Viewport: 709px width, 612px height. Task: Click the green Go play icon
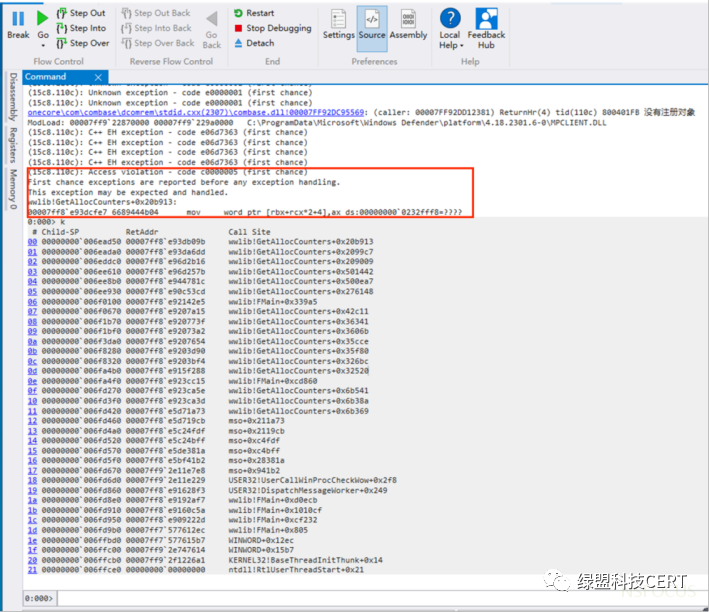[43, 19]
